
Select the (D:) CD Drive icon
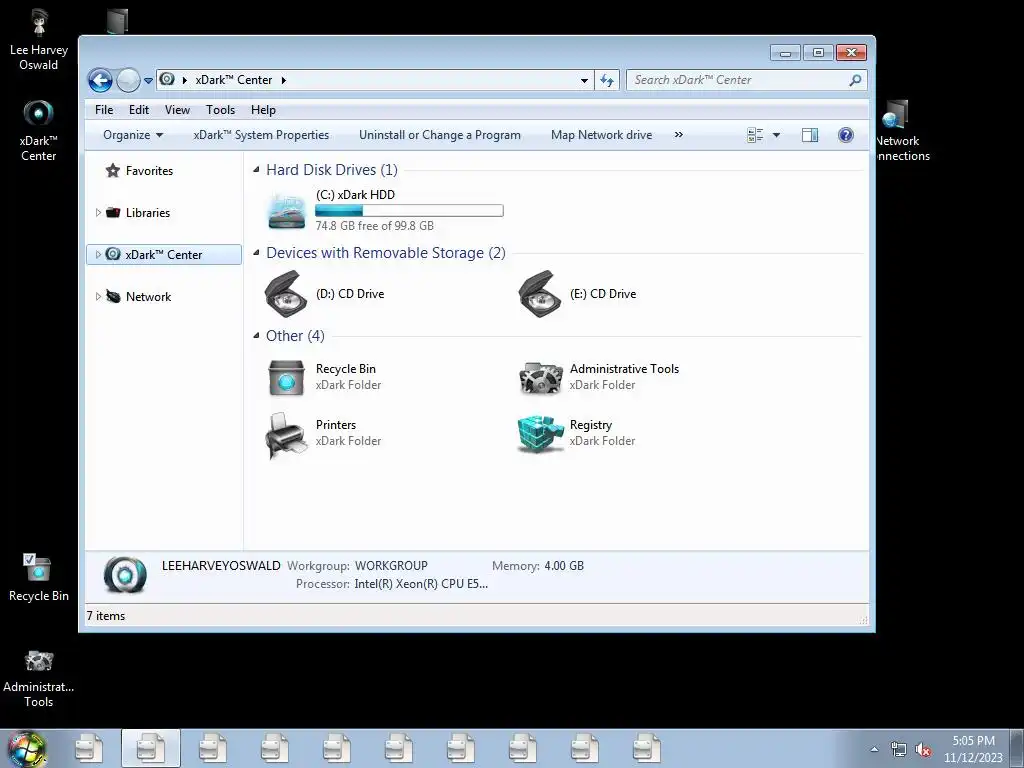[286, 294]
